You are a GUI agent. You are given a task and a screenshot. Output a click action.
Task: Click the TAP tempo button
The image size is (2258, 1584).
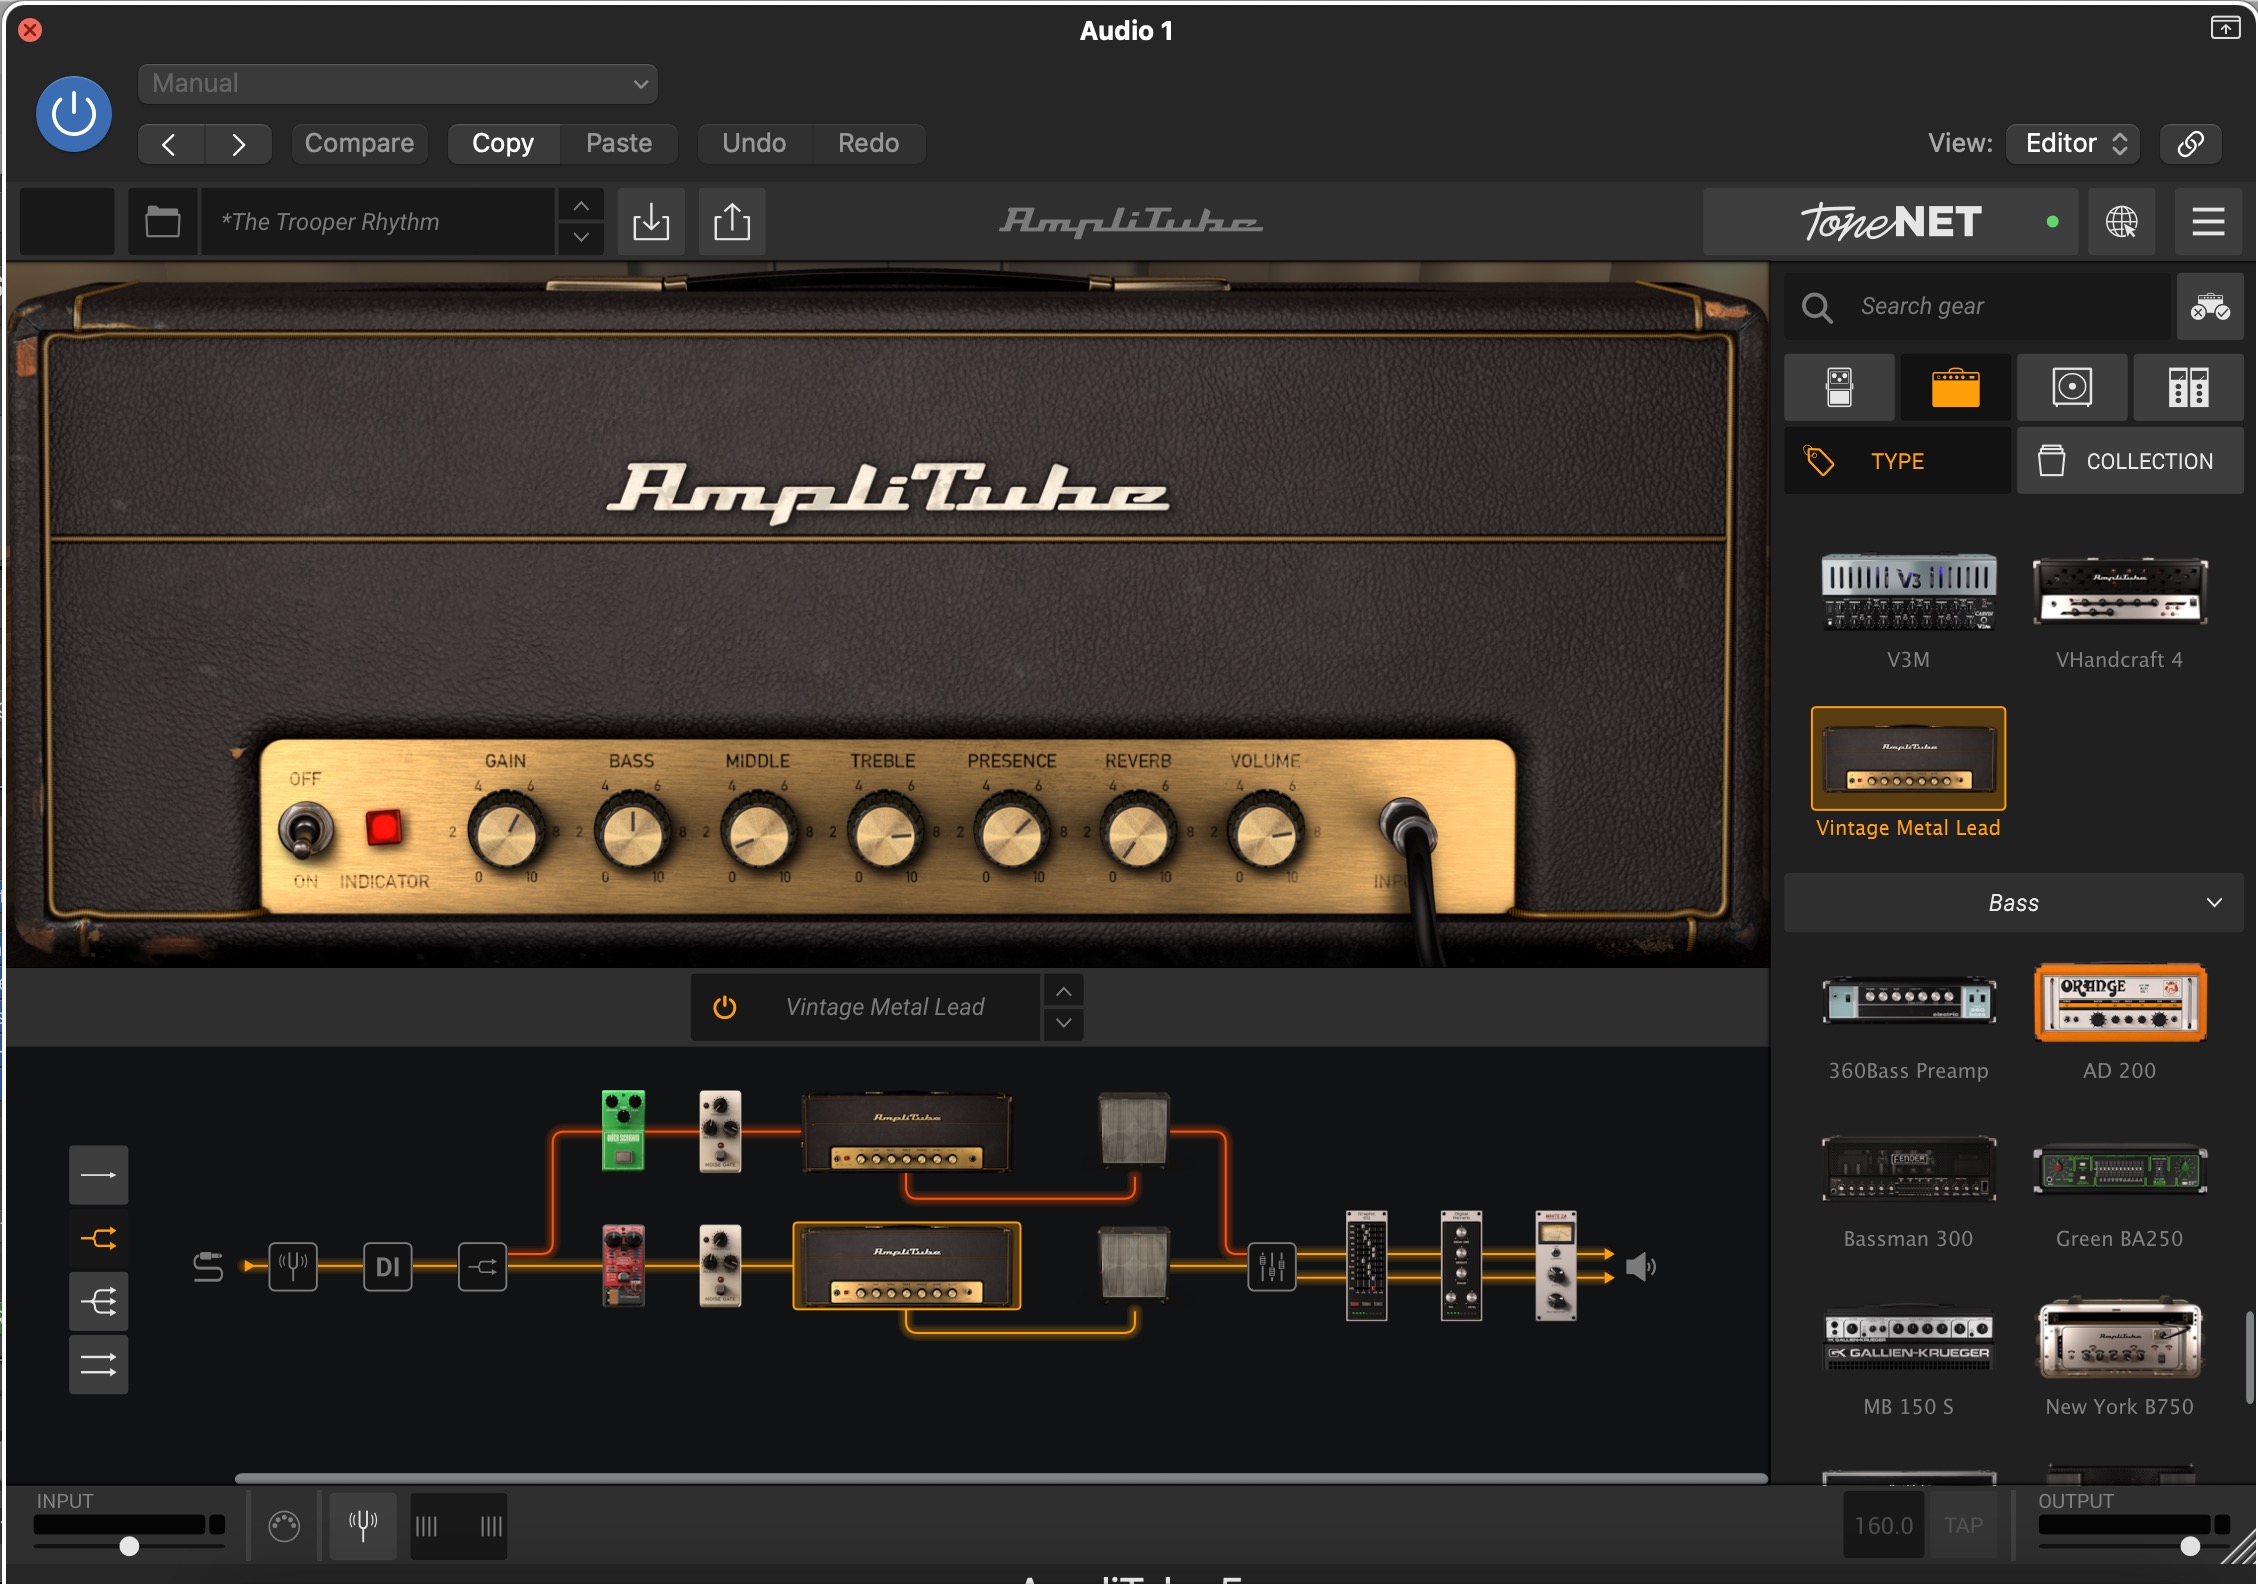[1963, 1525]
